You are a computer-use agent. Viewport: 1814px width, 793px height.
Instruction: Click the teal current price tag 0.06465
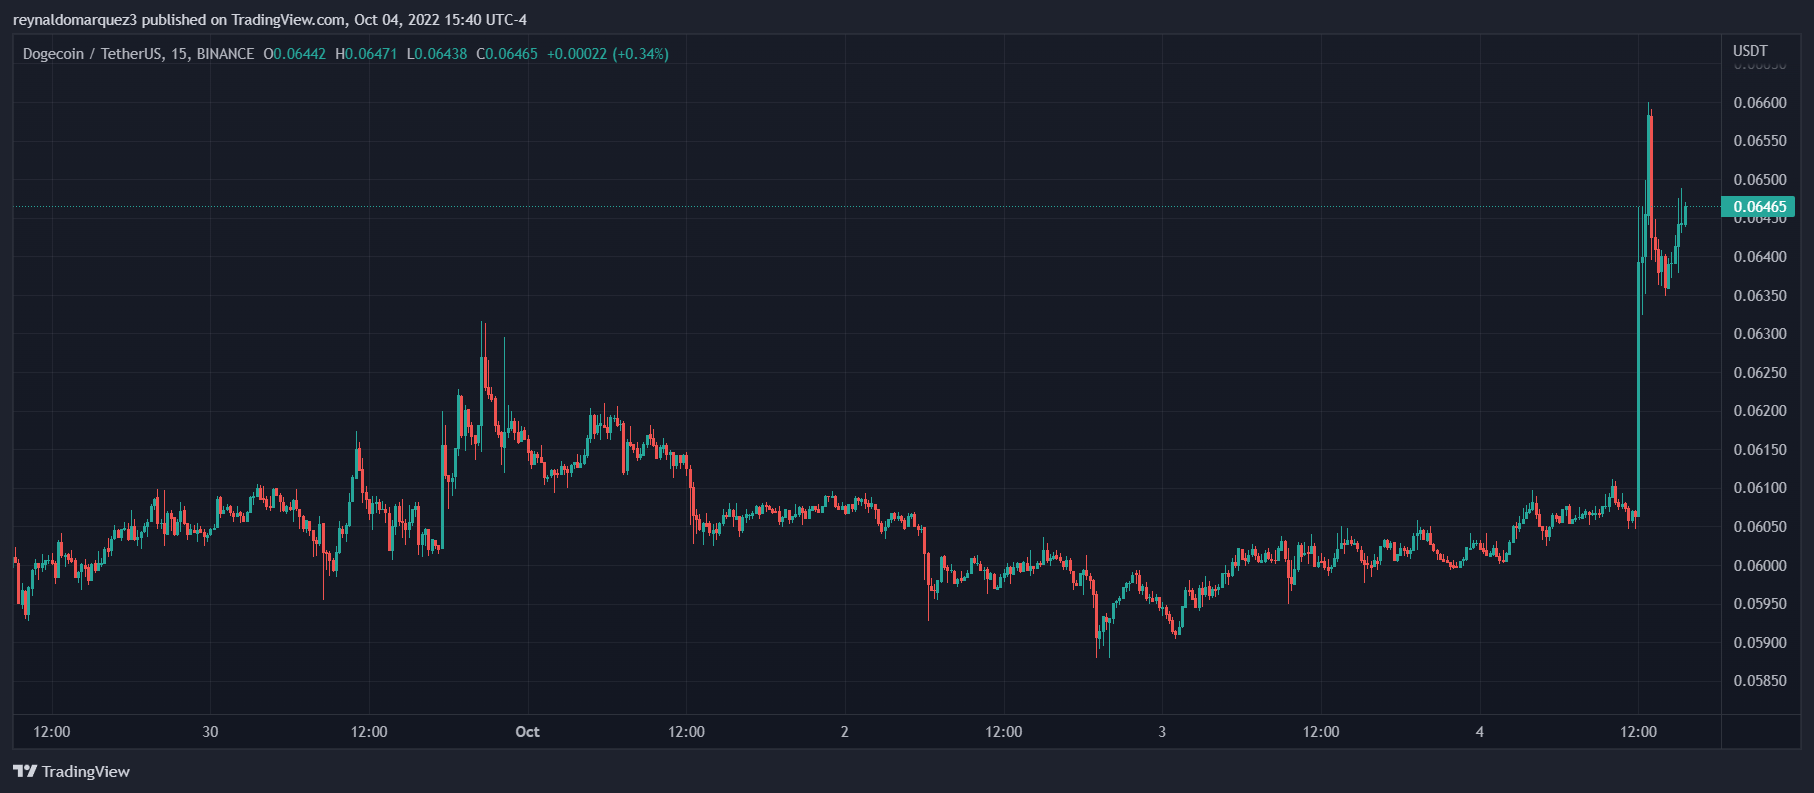[1758, 207]
